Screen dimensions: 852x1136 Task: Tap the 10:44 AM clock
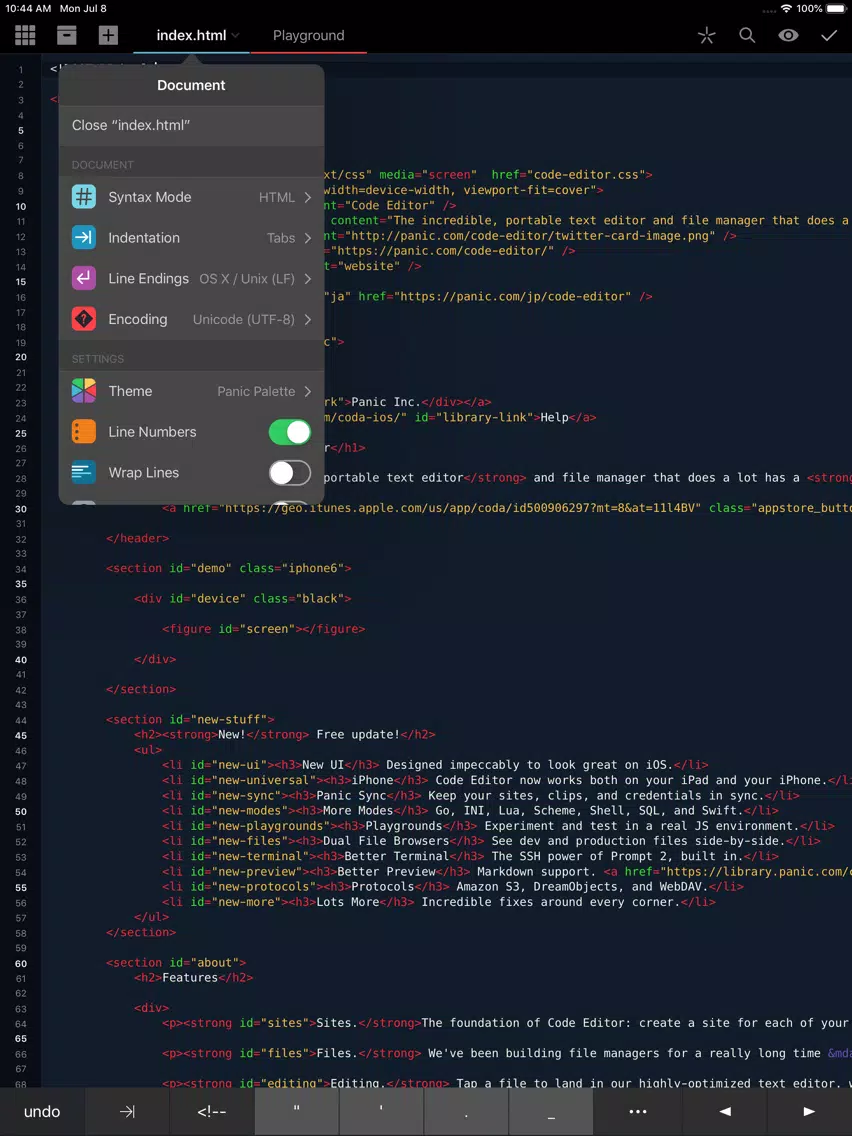click(28, 9)
